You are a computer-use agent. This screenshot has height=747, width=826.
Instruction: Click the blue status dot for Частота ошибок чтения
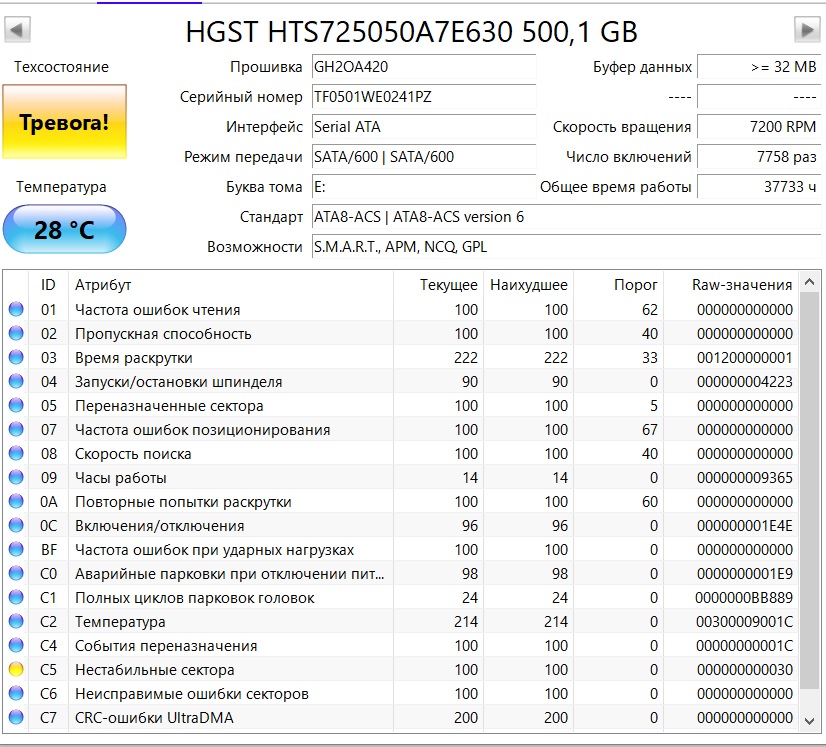[x=16, y=310]
